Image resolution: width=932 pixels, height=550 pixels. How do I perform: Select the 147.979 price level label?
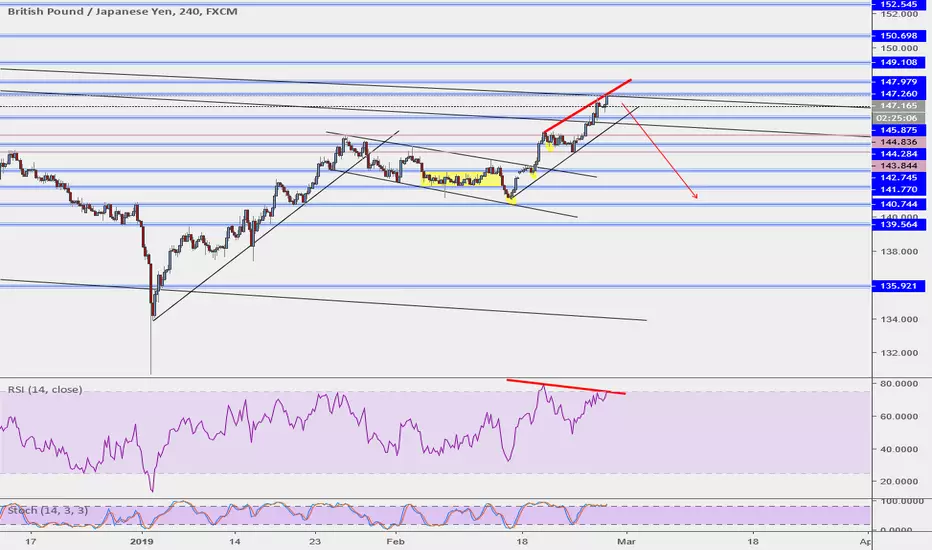898,81
